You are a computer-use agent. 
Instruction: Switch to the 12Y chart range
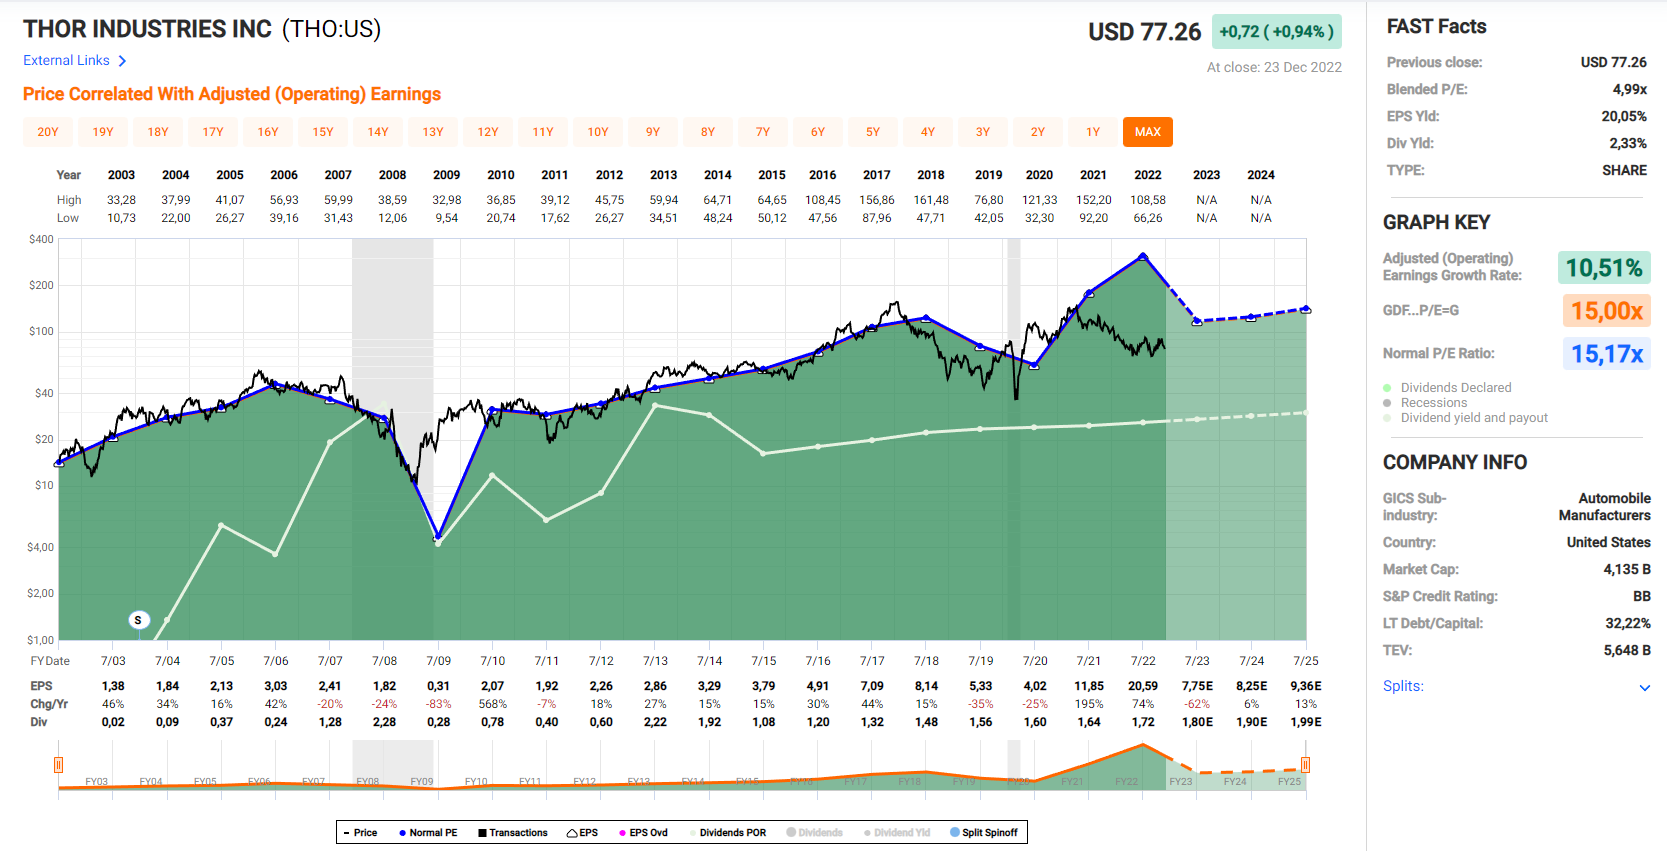click(488, 132)
